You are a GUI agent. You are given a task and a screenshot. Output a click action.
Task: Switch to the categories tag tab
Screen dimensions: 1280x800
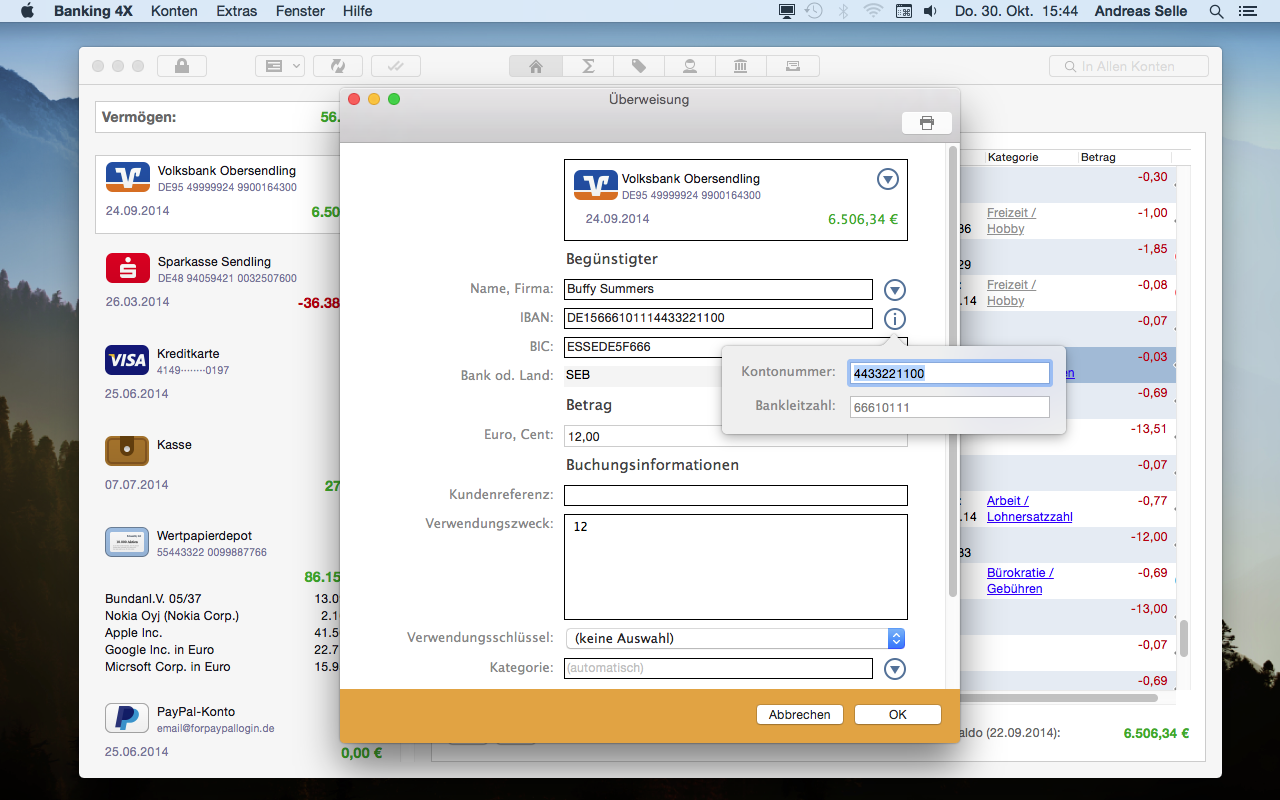coord(639,66)
